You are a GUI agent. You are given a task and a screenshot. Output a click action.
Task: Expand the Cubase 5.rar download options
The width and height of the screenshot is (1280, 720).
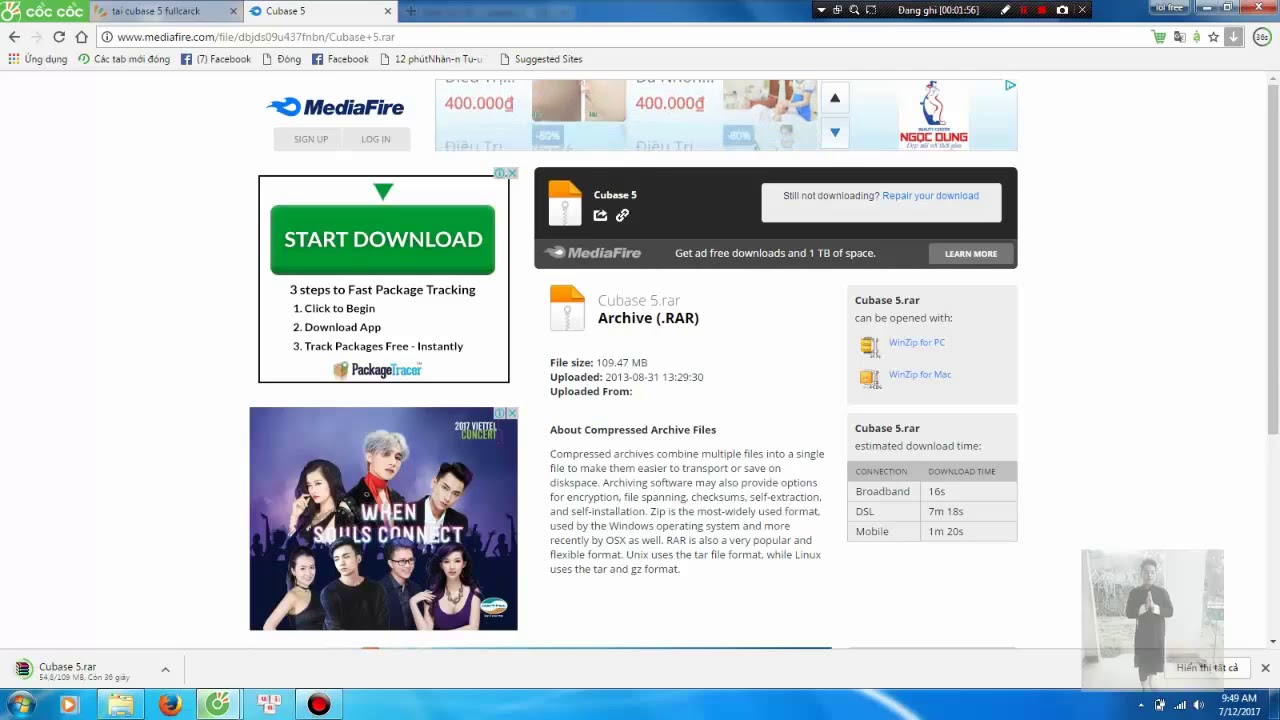pyautogui.click(x=165, y=670)
